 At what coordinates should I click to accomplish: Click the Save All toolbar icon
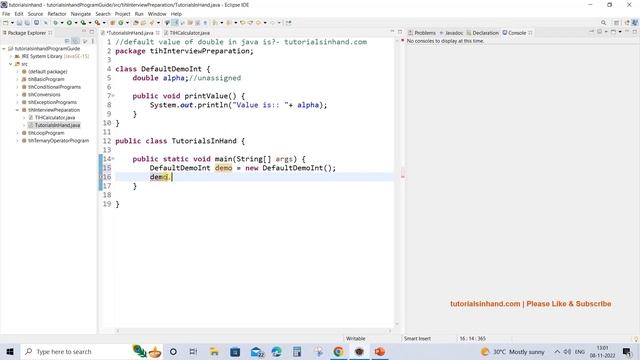[x=27, y=23]
